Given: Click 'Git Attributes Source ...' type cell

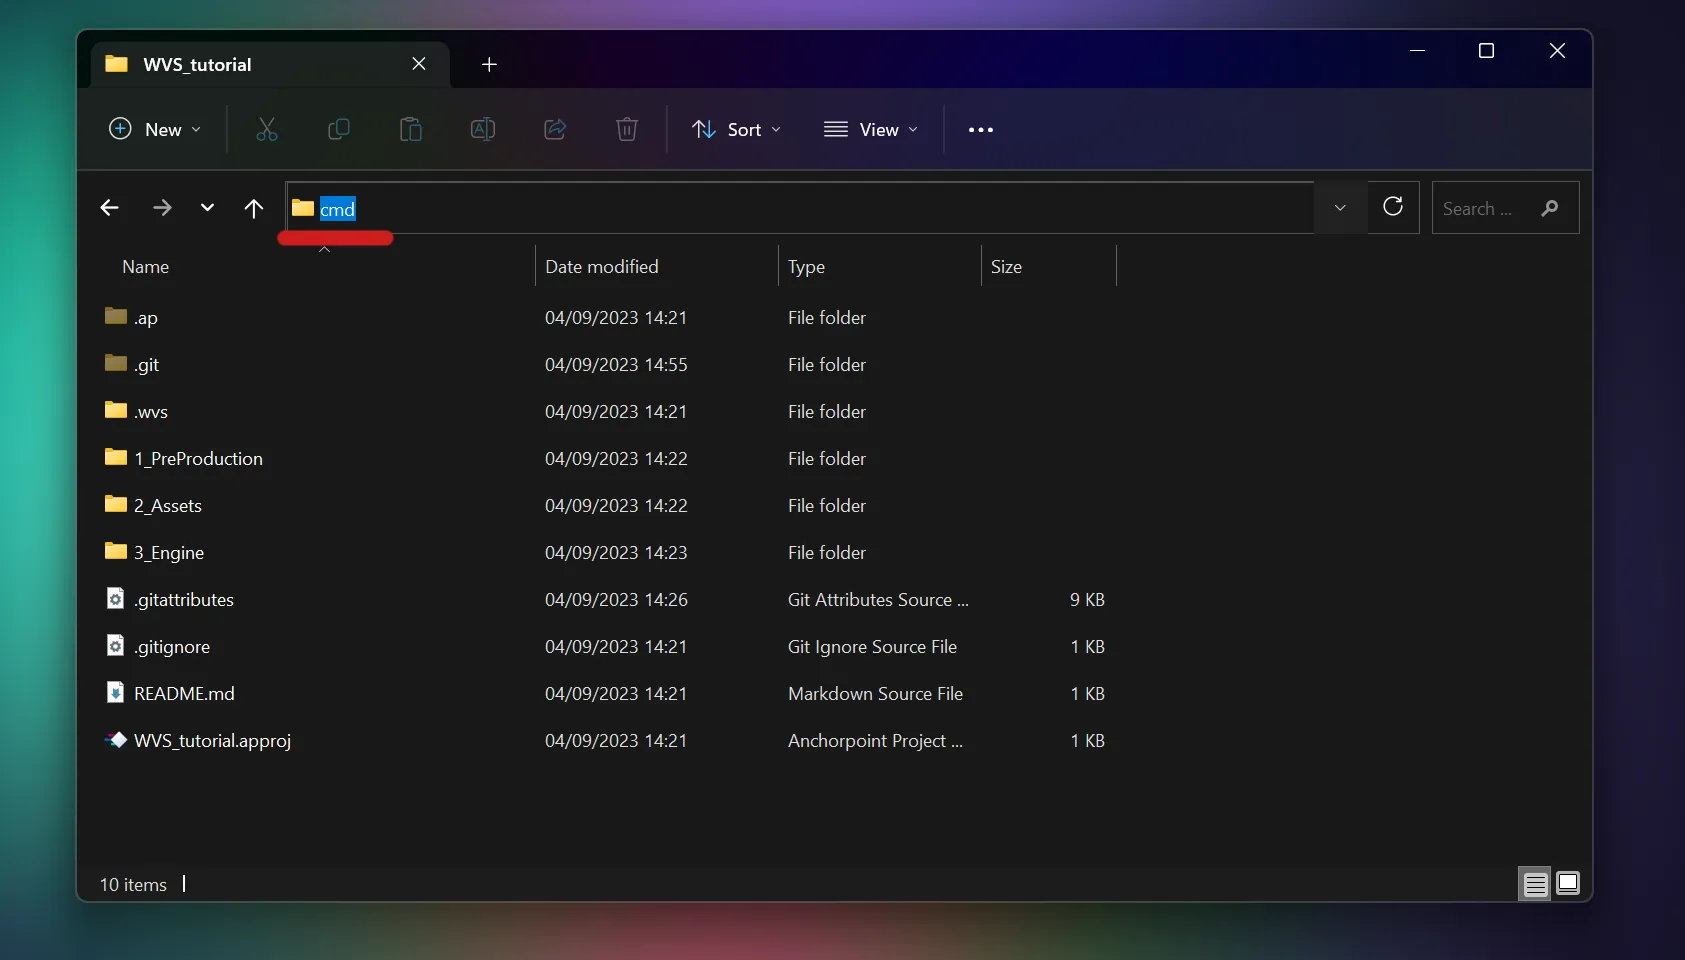Looking at the screenshot, I should click(878, 599).
